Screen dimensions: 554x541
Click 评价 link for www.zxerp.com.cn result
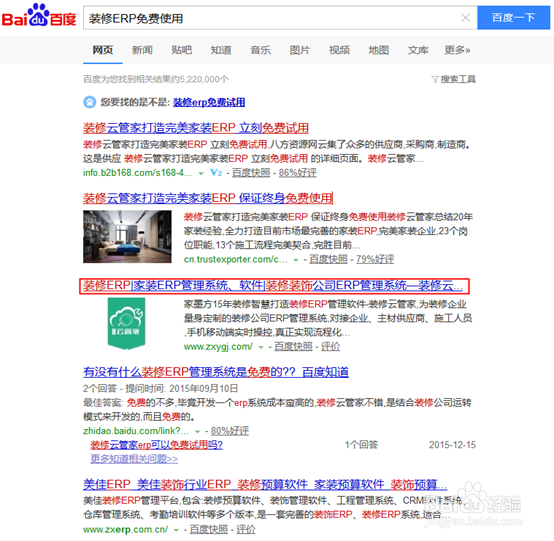point(246,529)
